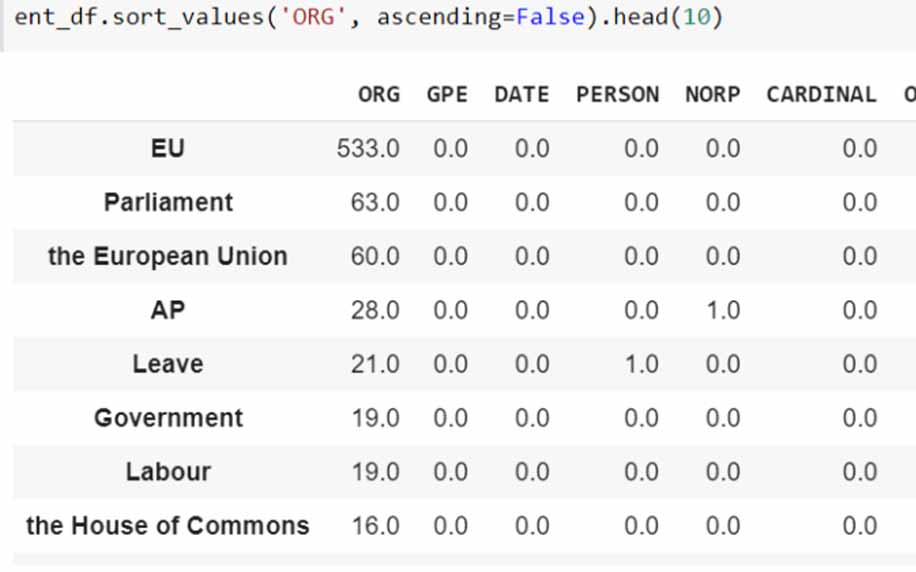Click the AP row label
Viewport: 916px width, 572px height.
click(x=168, y=310)
